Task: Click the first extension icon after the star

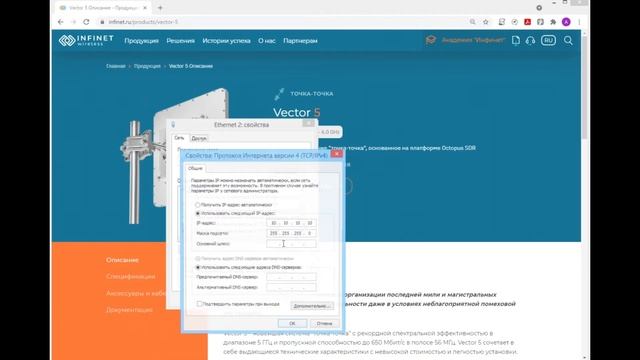Action: [502, 22]
